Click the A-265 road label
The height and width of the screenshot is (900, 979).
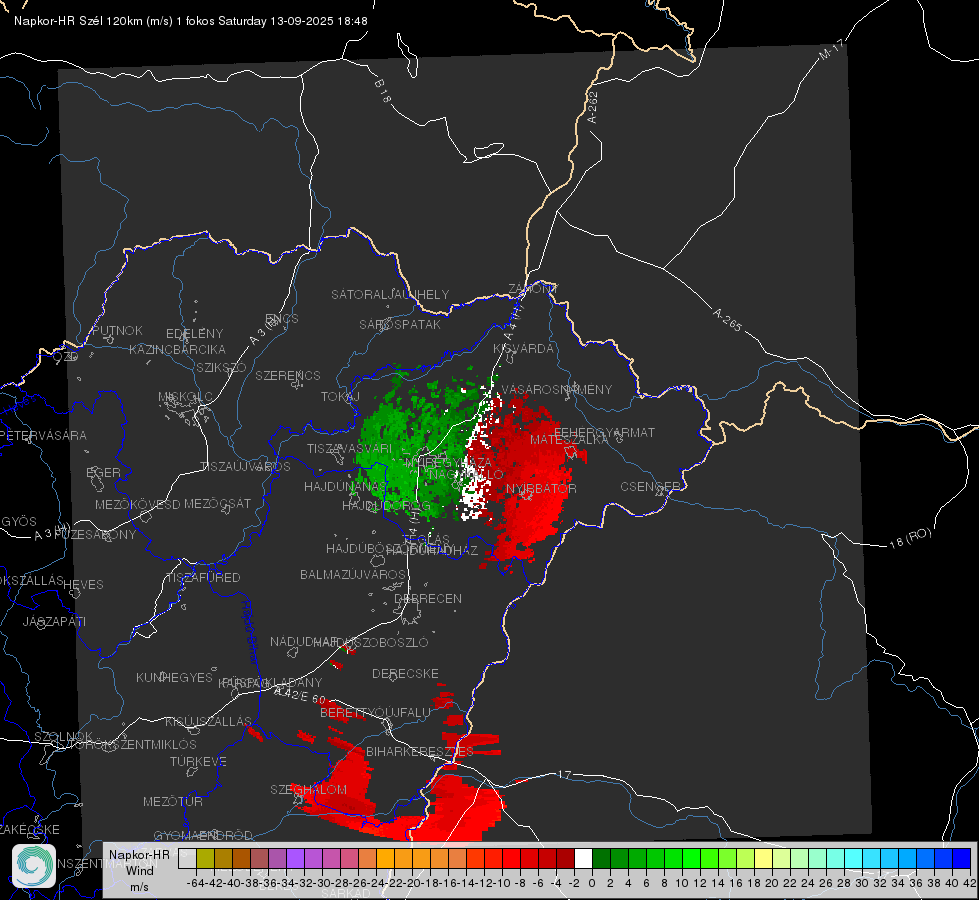[727, 319]
